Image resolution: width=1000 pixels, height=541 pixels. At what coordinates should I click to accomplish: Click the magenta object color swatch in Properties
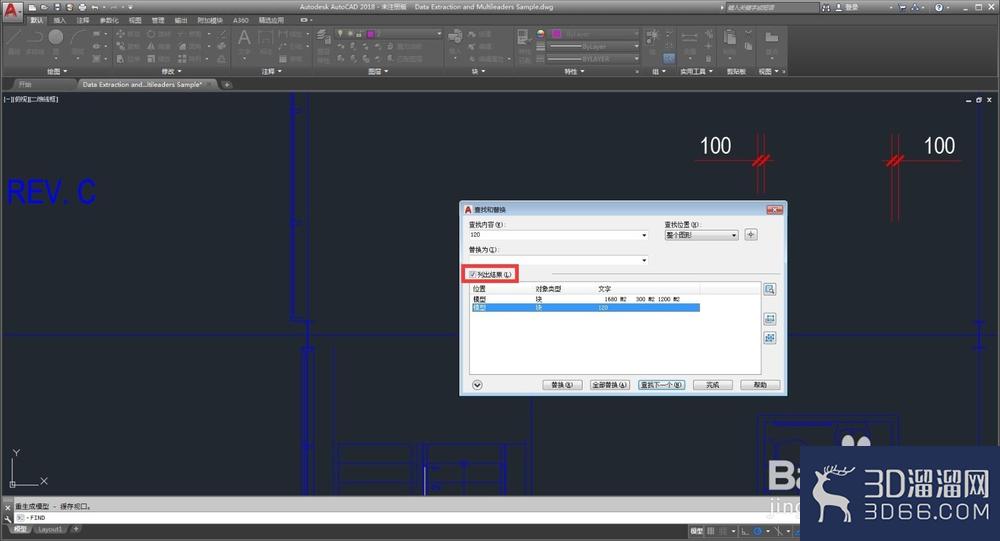click(556, 33)
